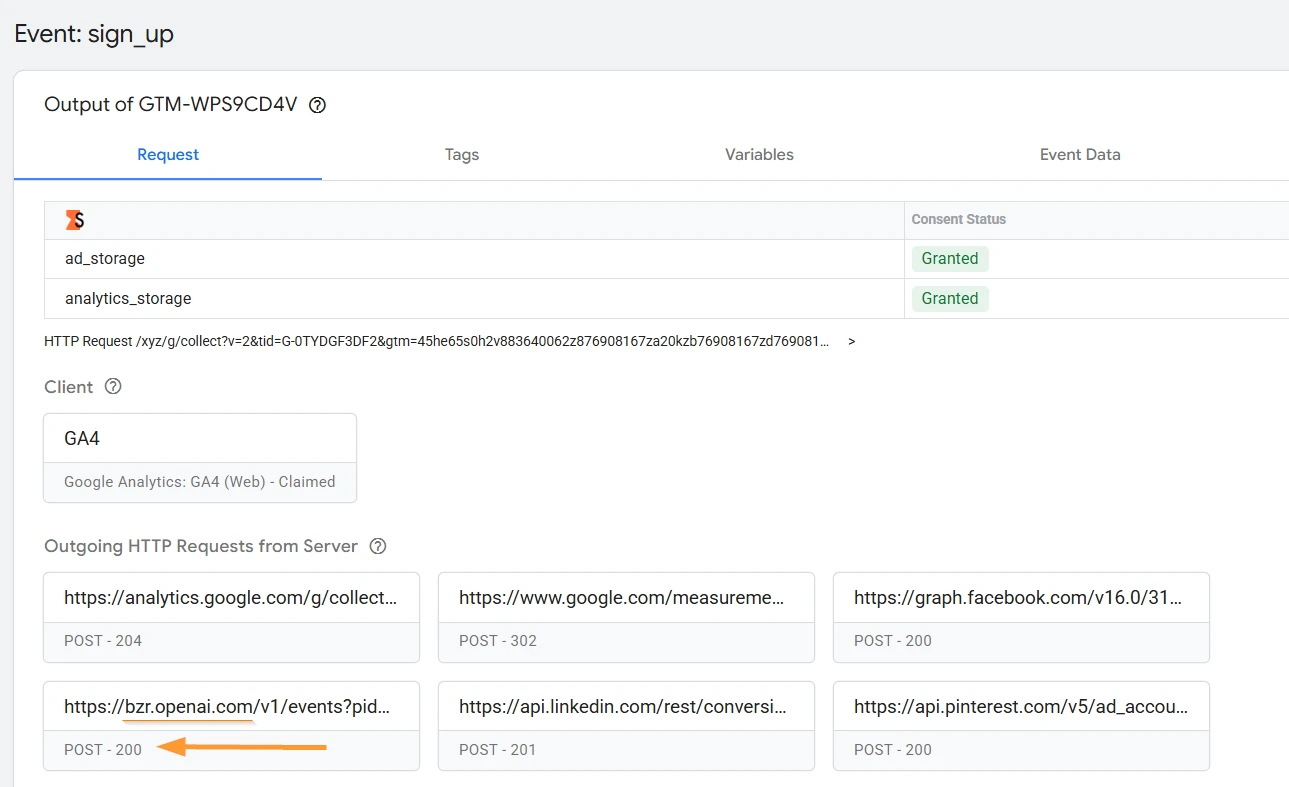Click the help icon beside Client
This screenshot has height=787, width=1289.
113,387
